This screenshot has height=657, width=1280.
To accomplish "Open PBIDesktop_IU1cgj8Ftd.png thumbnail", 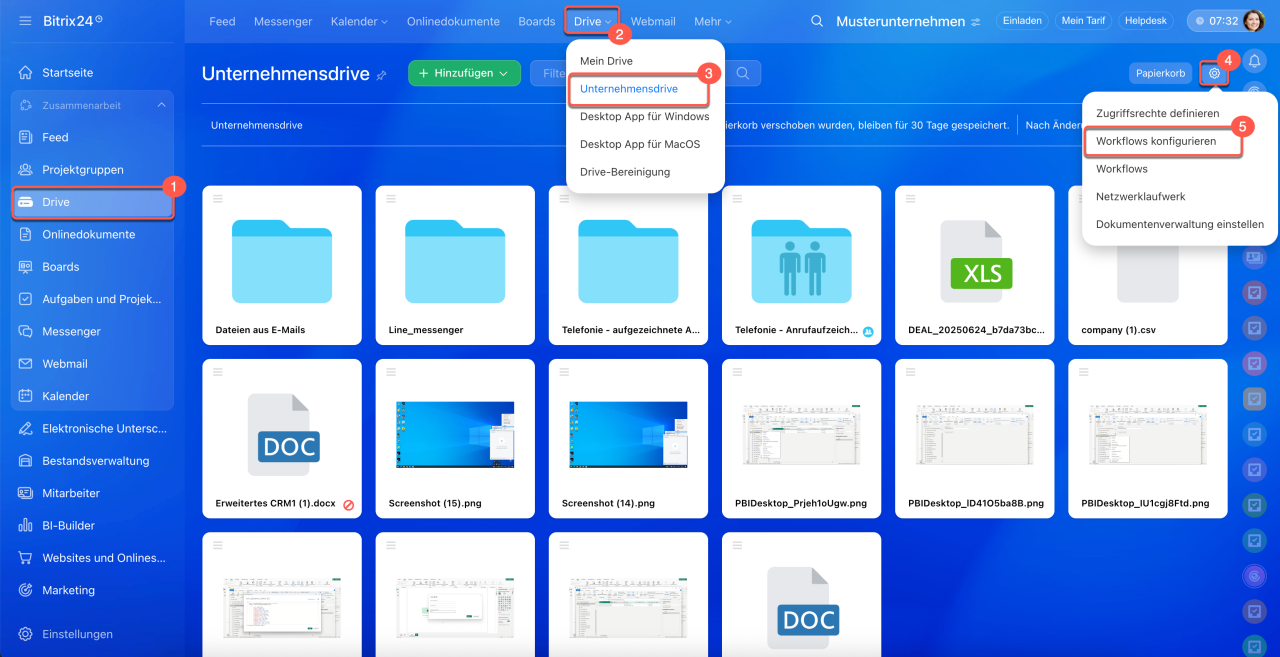I will (1148, 436).
